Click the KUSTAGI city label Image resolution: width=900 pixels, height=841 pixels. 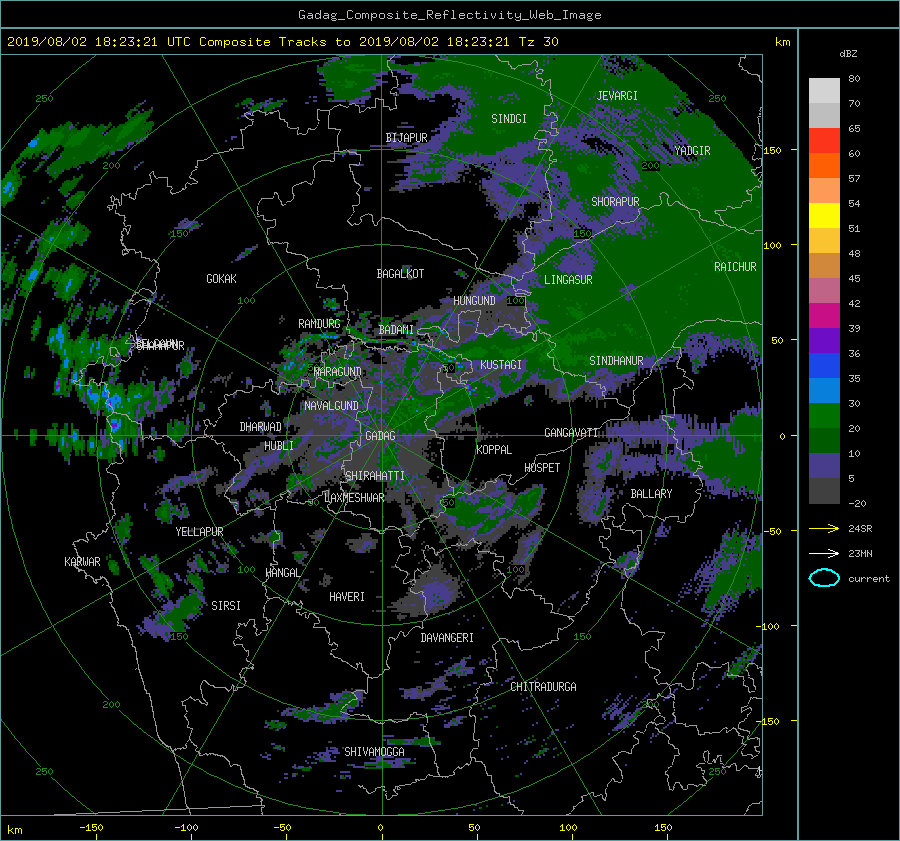click(x=501, y=365)
